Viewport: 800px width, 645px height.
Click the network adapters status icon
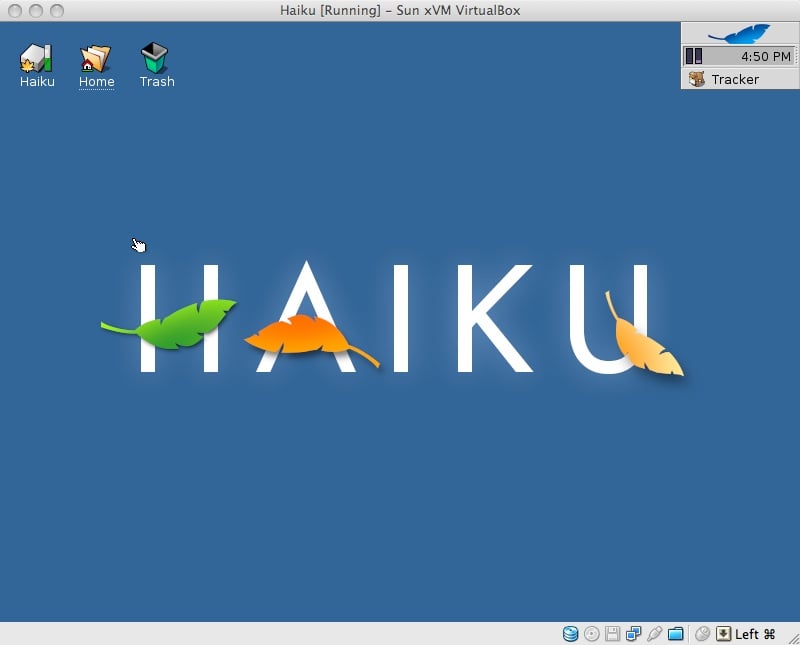[633, 634]
